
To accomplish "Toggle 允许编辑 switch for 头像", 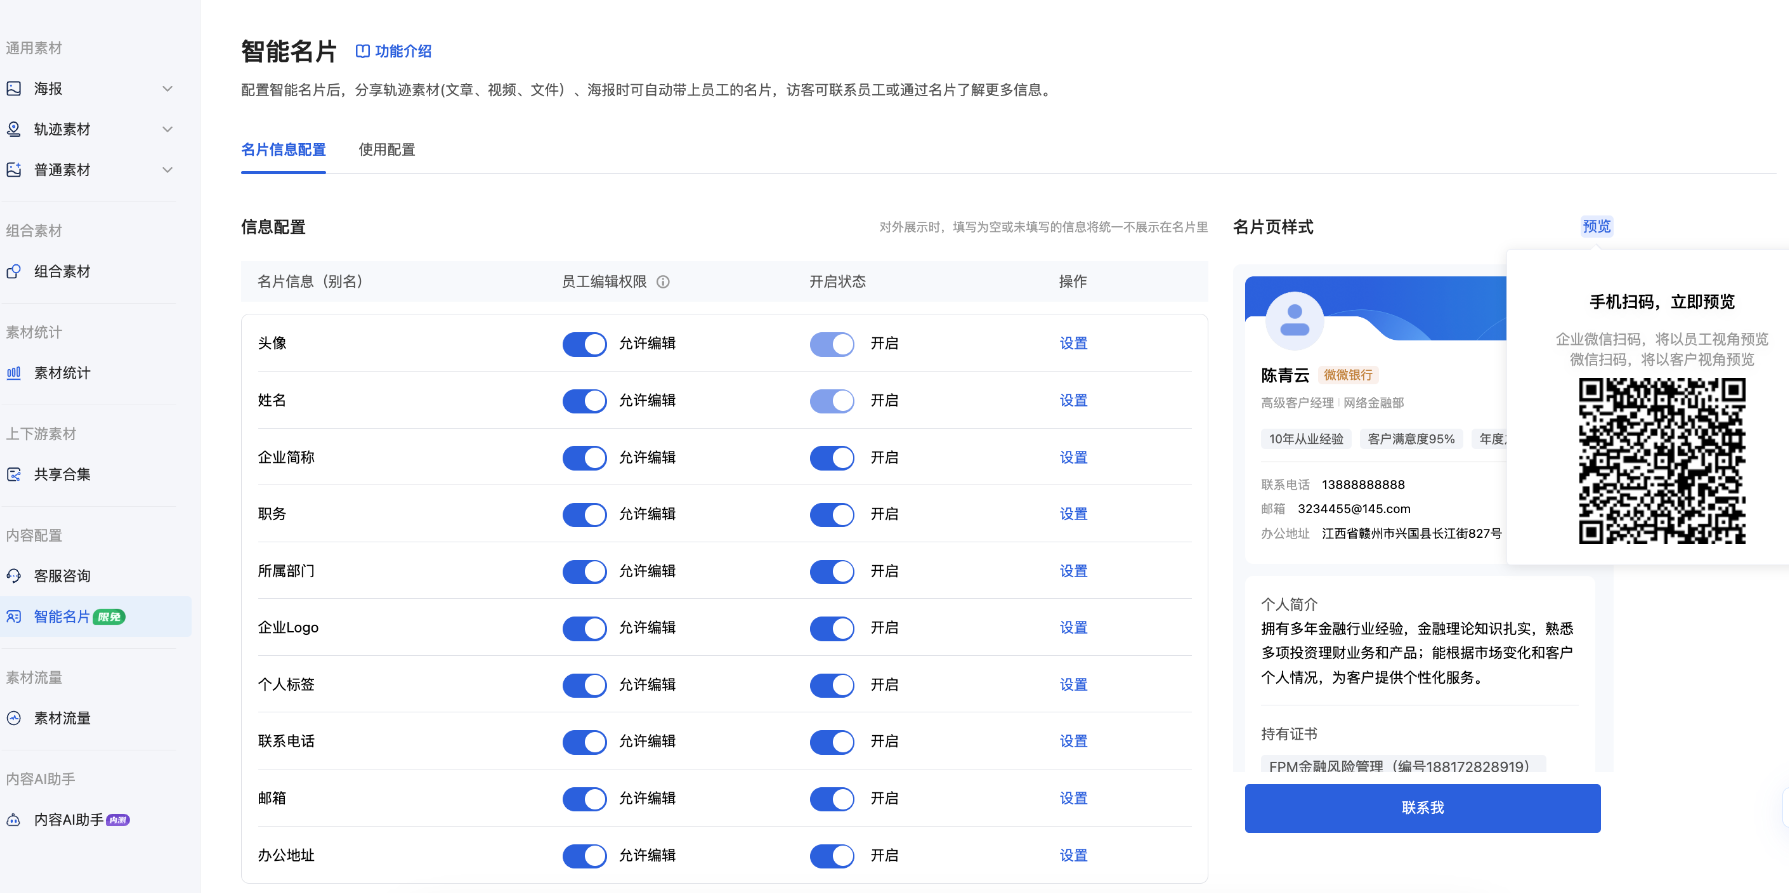I will coord(585,344).
